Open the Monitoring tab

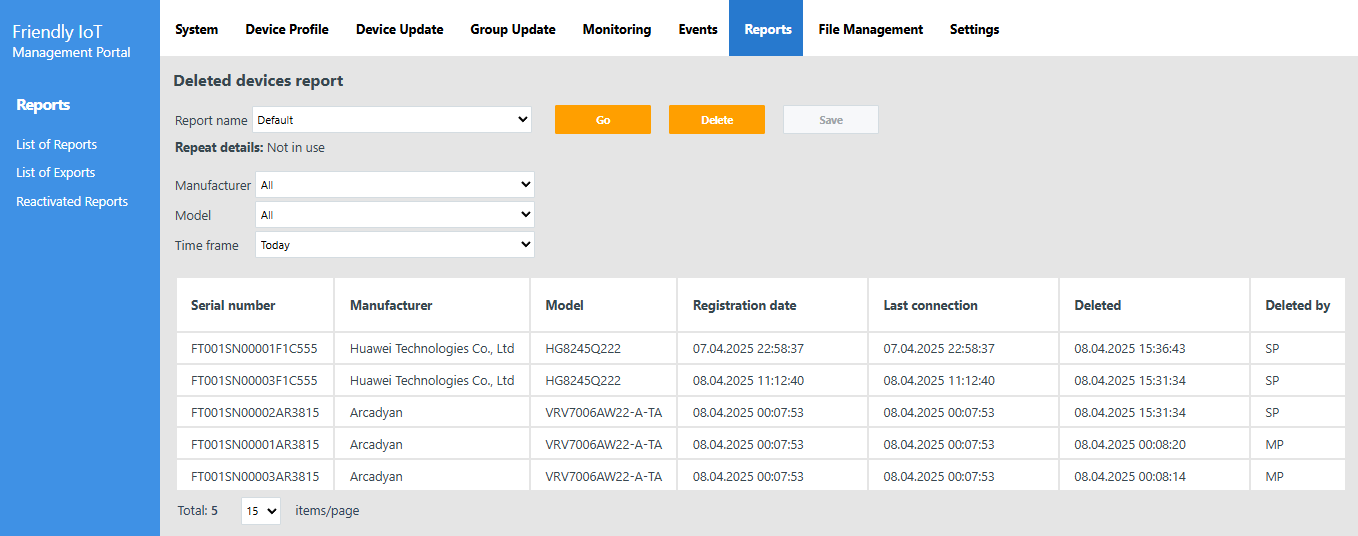point(617,29)
